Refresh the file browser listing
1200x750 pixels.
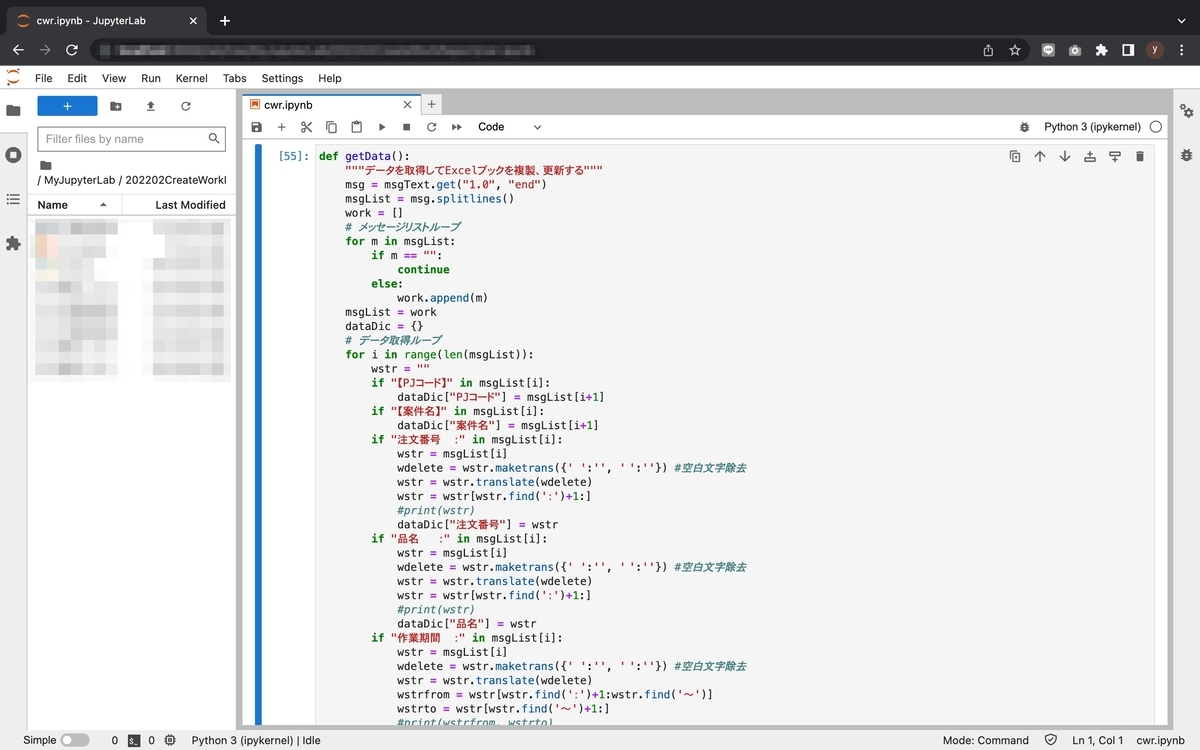coord(187,106)
